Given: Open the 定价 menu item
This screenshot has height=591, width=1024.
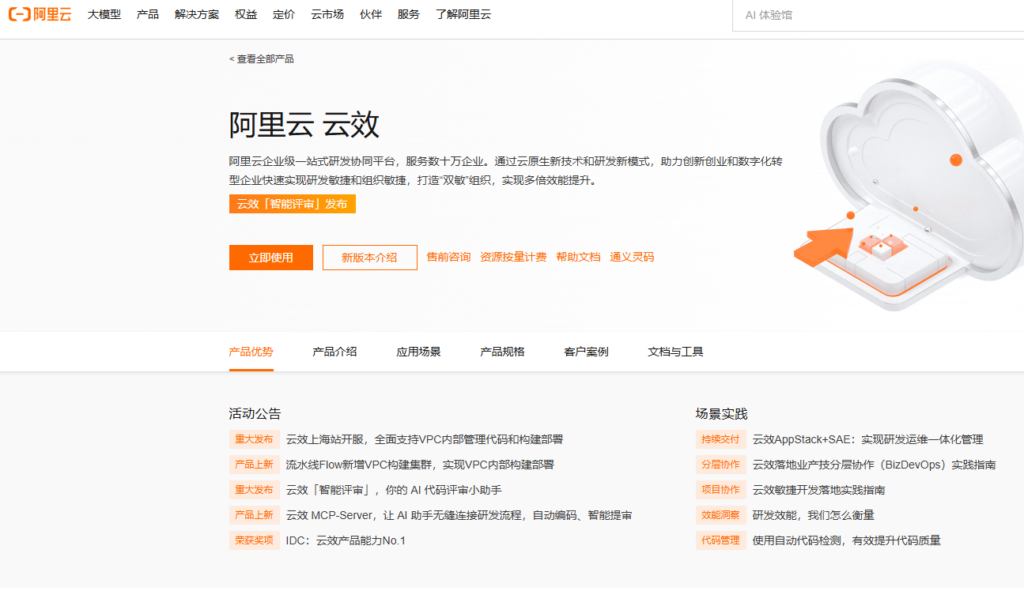Looking at the screenshot, I should point(283,14).
